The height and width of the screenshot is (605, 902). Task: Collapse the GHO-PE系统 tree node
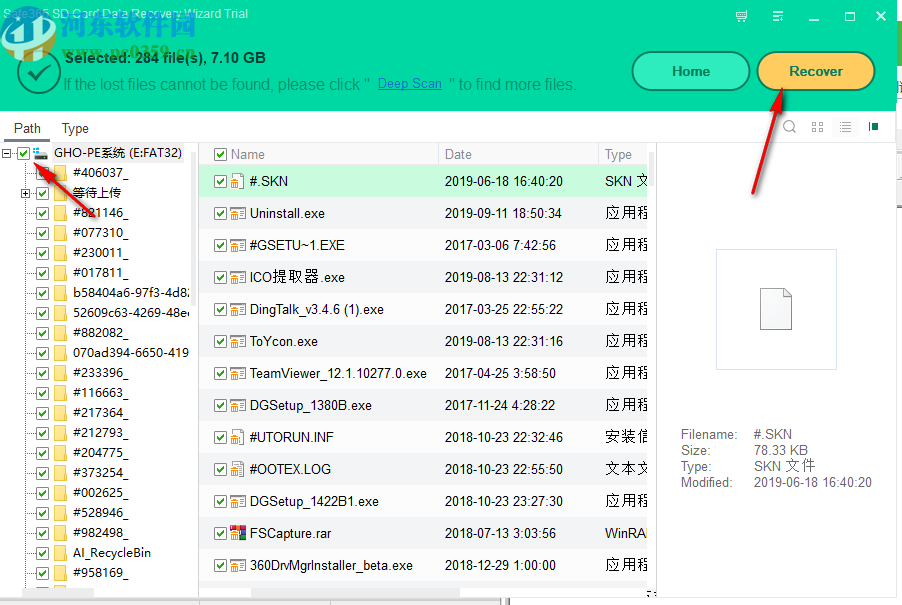pos(8,153)
